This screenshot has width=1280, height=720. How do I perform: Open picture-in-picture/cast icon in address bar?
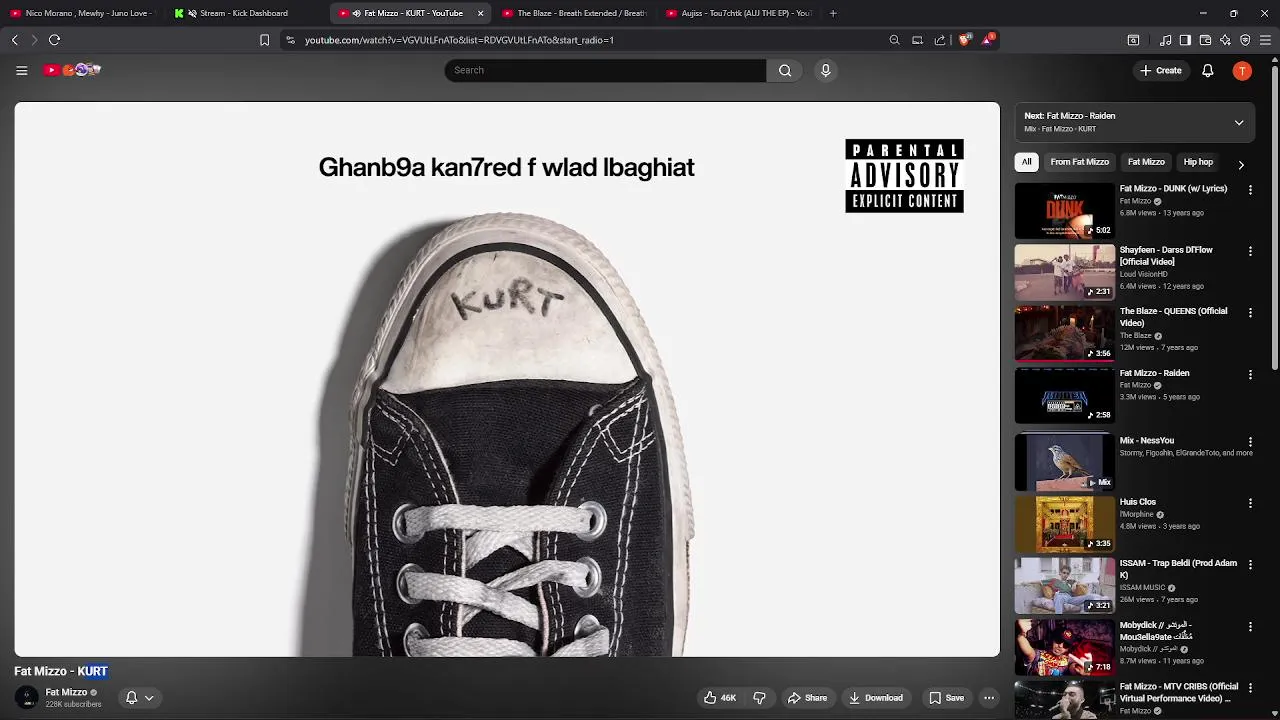[x=917, y=40]
